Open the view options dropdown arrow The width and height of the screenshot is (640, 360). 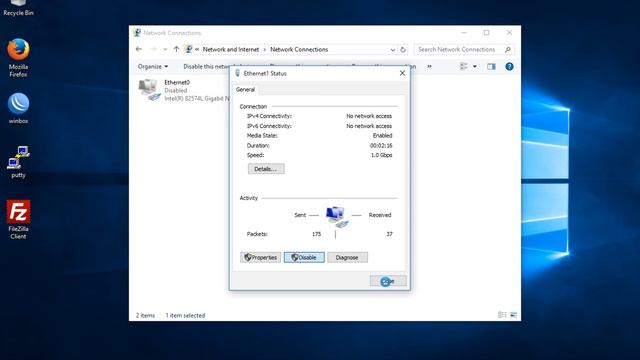tap(475, 67)
